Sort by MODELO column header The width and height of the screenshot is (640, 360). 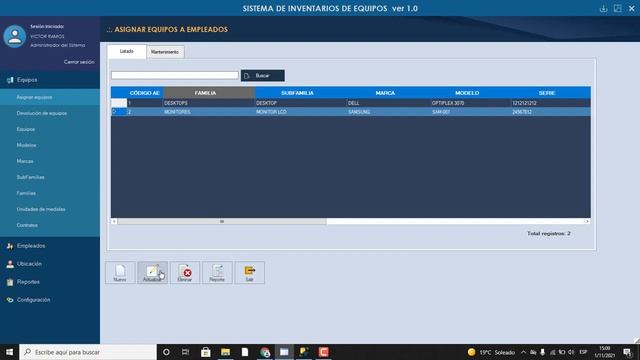click(x=470, y=93)
